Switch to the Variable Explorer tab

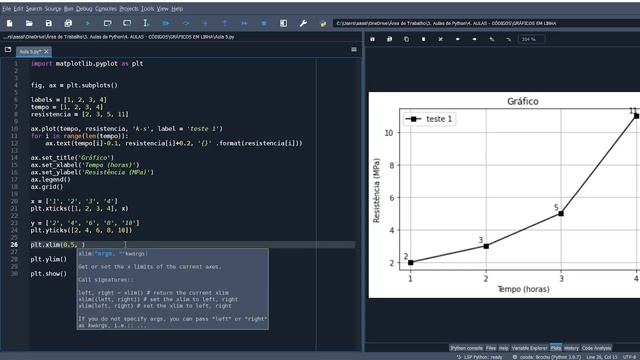(529, 348)
